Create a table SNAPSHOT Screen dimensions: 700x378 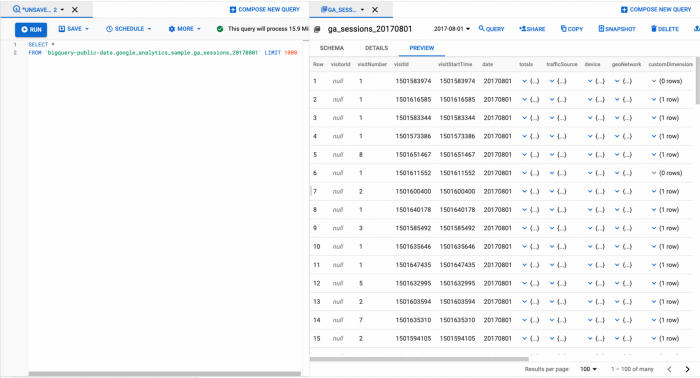617,29
